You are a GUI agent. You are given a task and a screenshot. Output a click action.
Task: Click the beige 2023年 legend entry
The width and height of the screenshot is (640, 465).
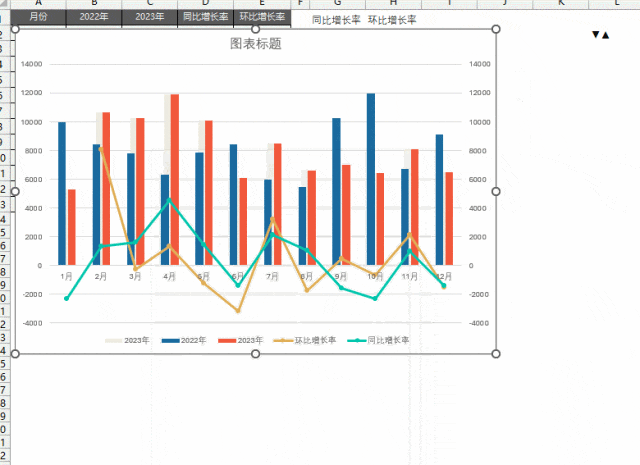pyautogui.click(x=127, y=340)
